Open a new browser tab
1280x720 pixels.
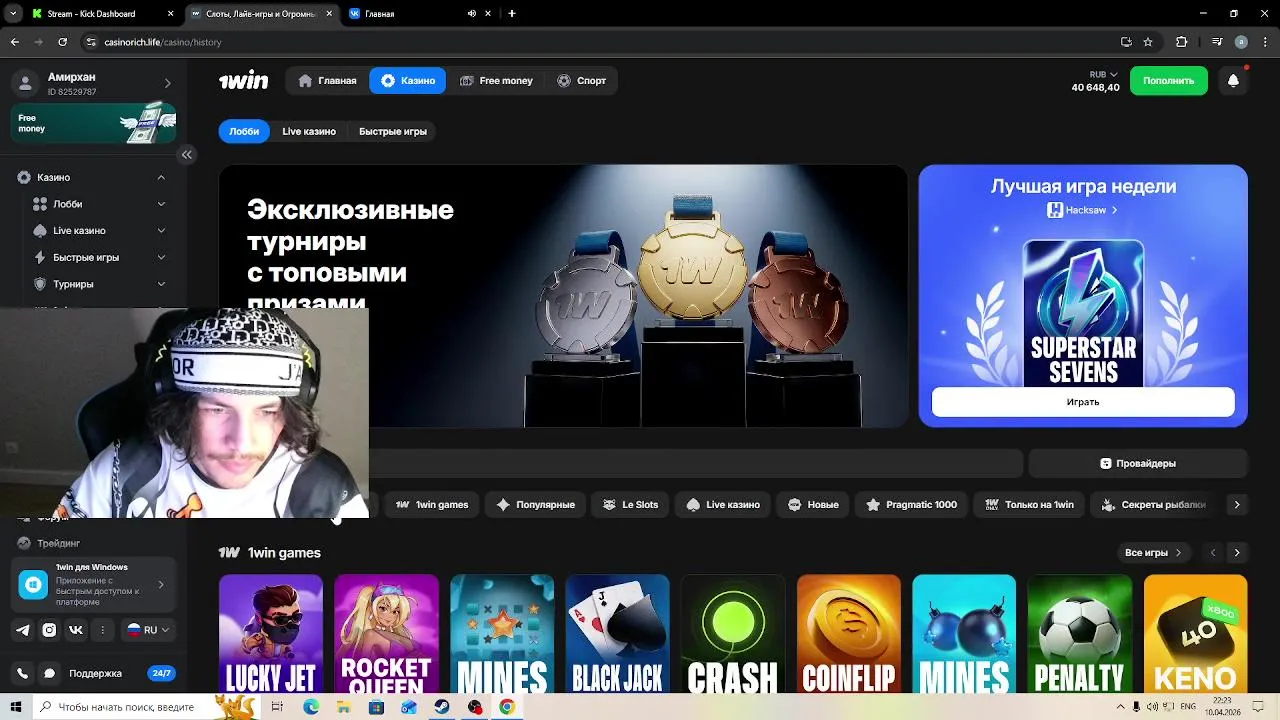click(512, 14)
